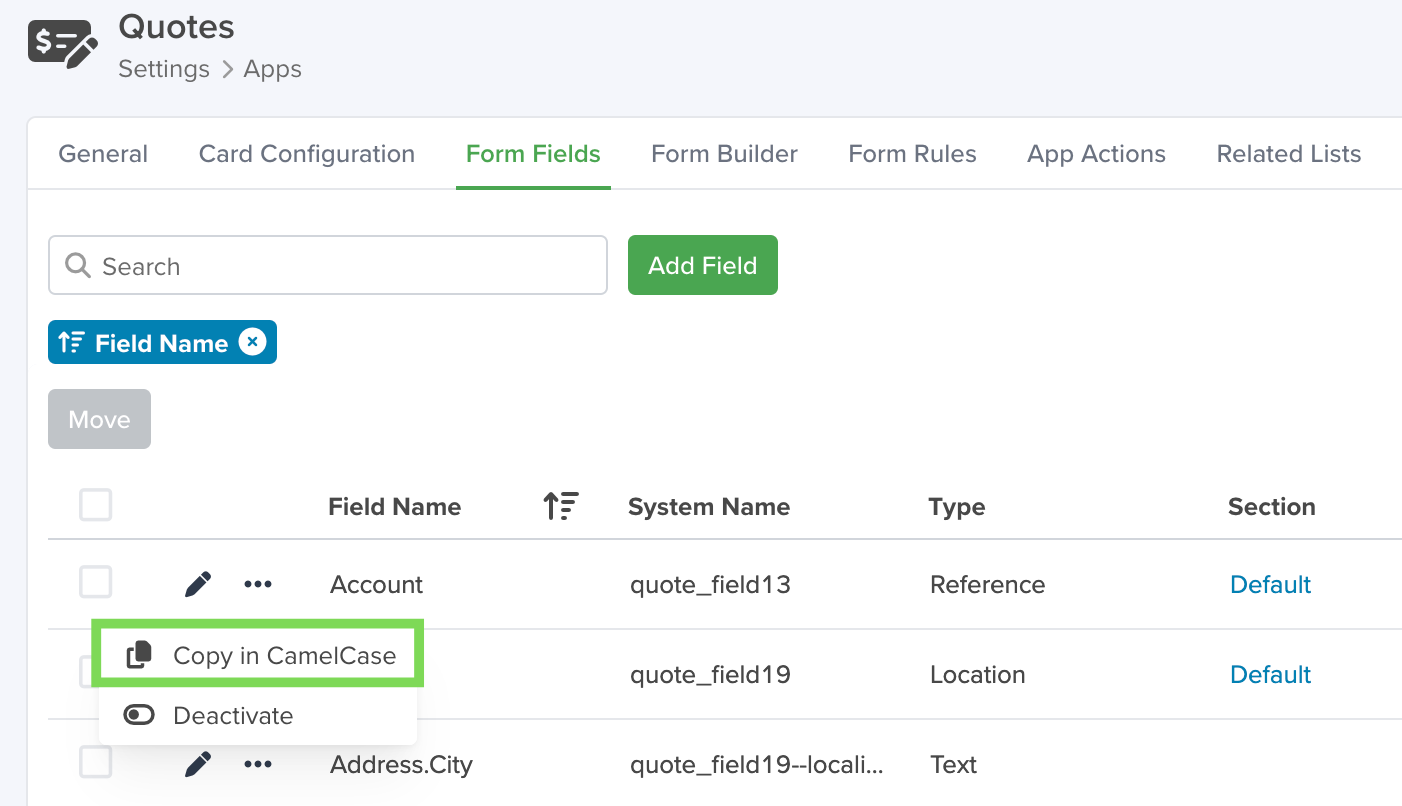Click the Quotes page title
This screenshot has height=806, width=1402.
point(177,27)
